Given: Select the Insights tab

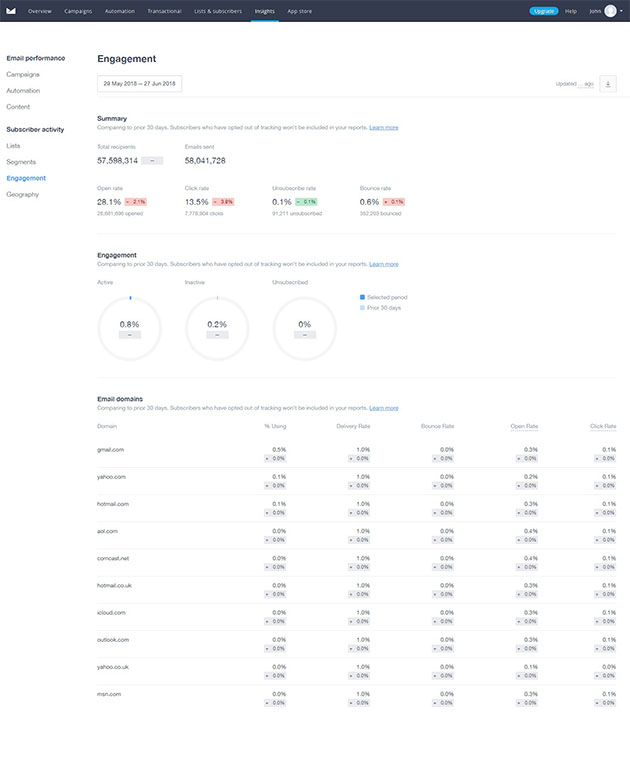Looking at the screenshot, I should pos(265,11).
